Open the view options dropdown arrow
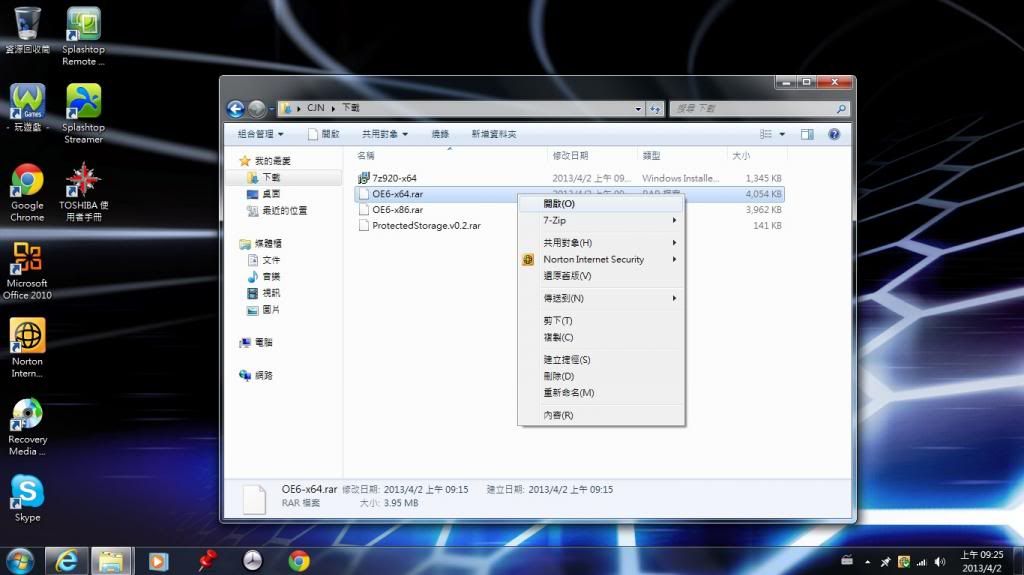1024x575 pixels. [782, 134]
